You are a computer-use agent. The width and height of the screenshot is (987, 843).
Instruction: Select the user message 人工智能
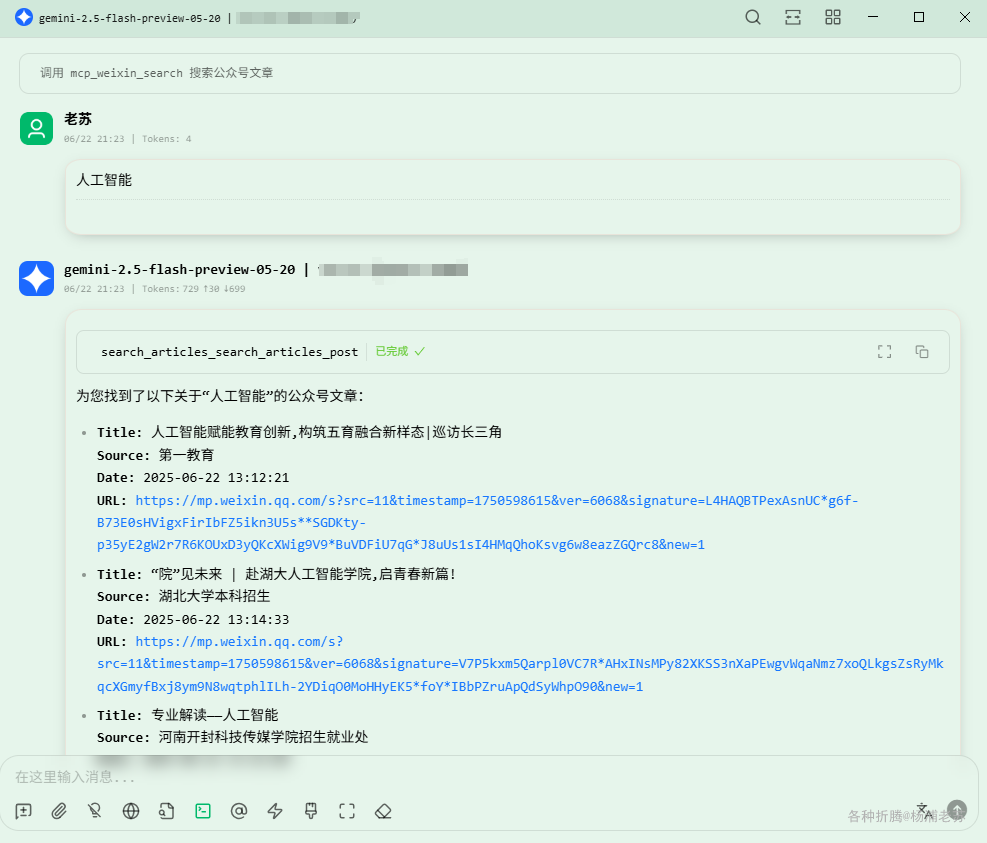[x=104, y=180]
